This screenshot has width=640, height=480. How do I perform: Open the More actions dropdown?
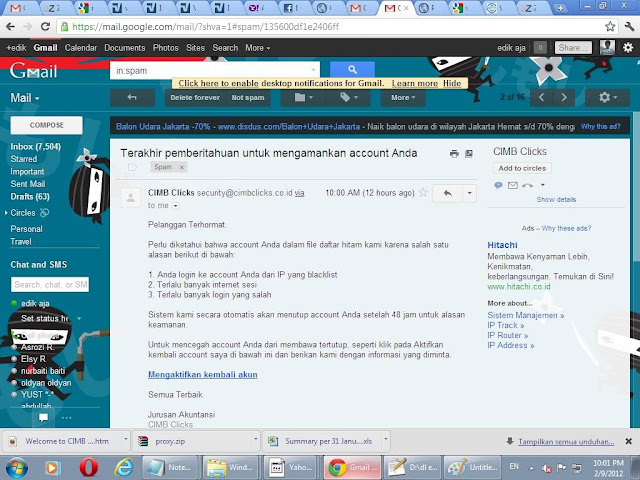coord(403,98)
